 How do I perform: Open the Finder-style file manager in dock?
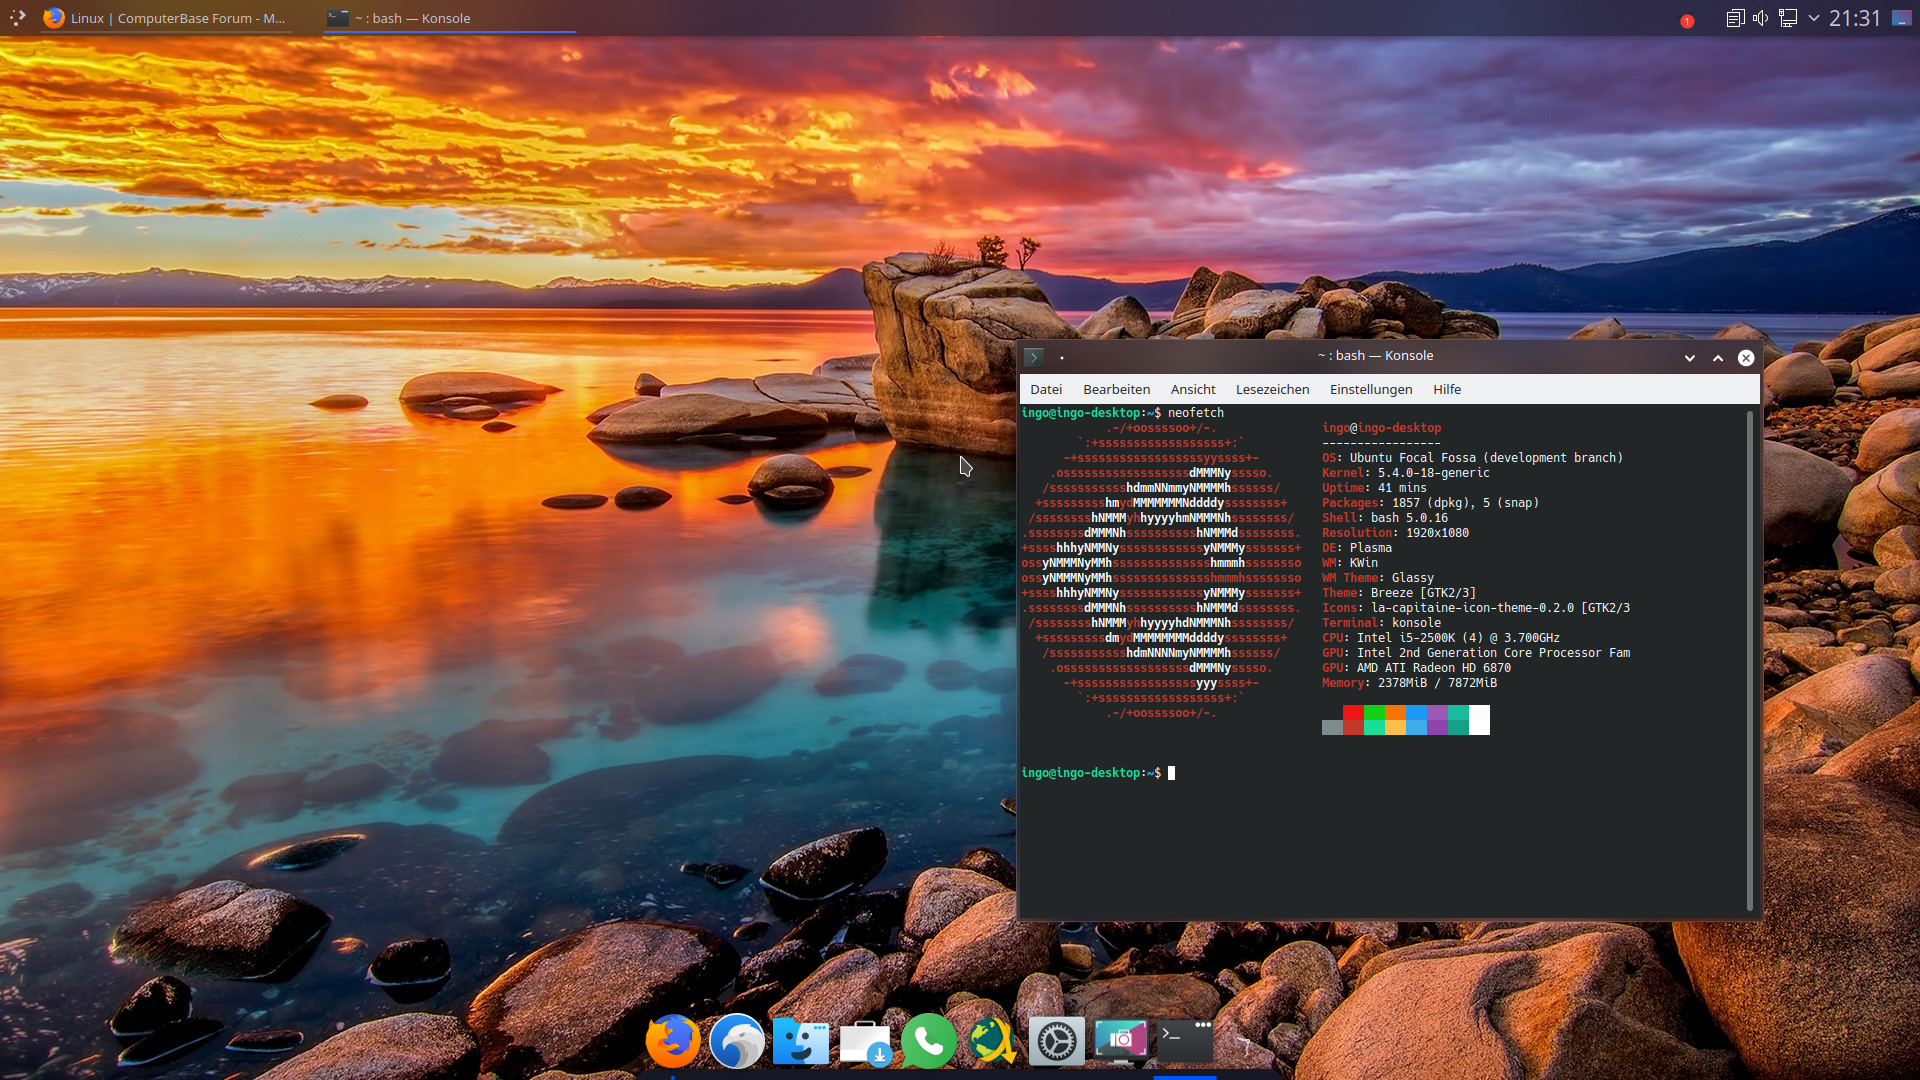click(801, 1041)
